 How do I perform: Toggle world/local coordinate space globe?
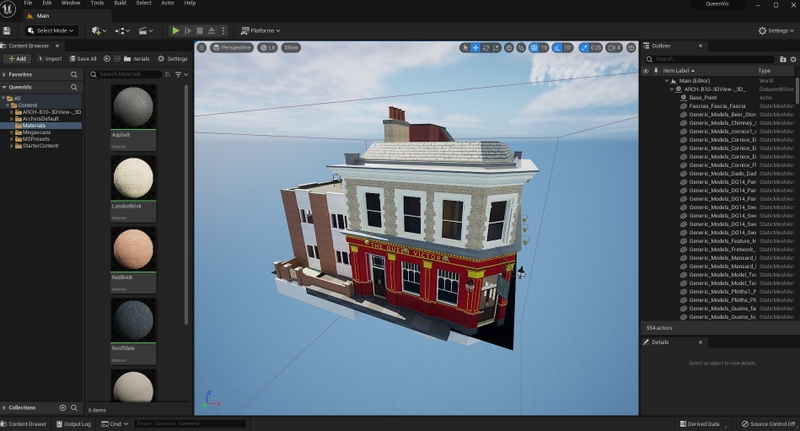509,47
